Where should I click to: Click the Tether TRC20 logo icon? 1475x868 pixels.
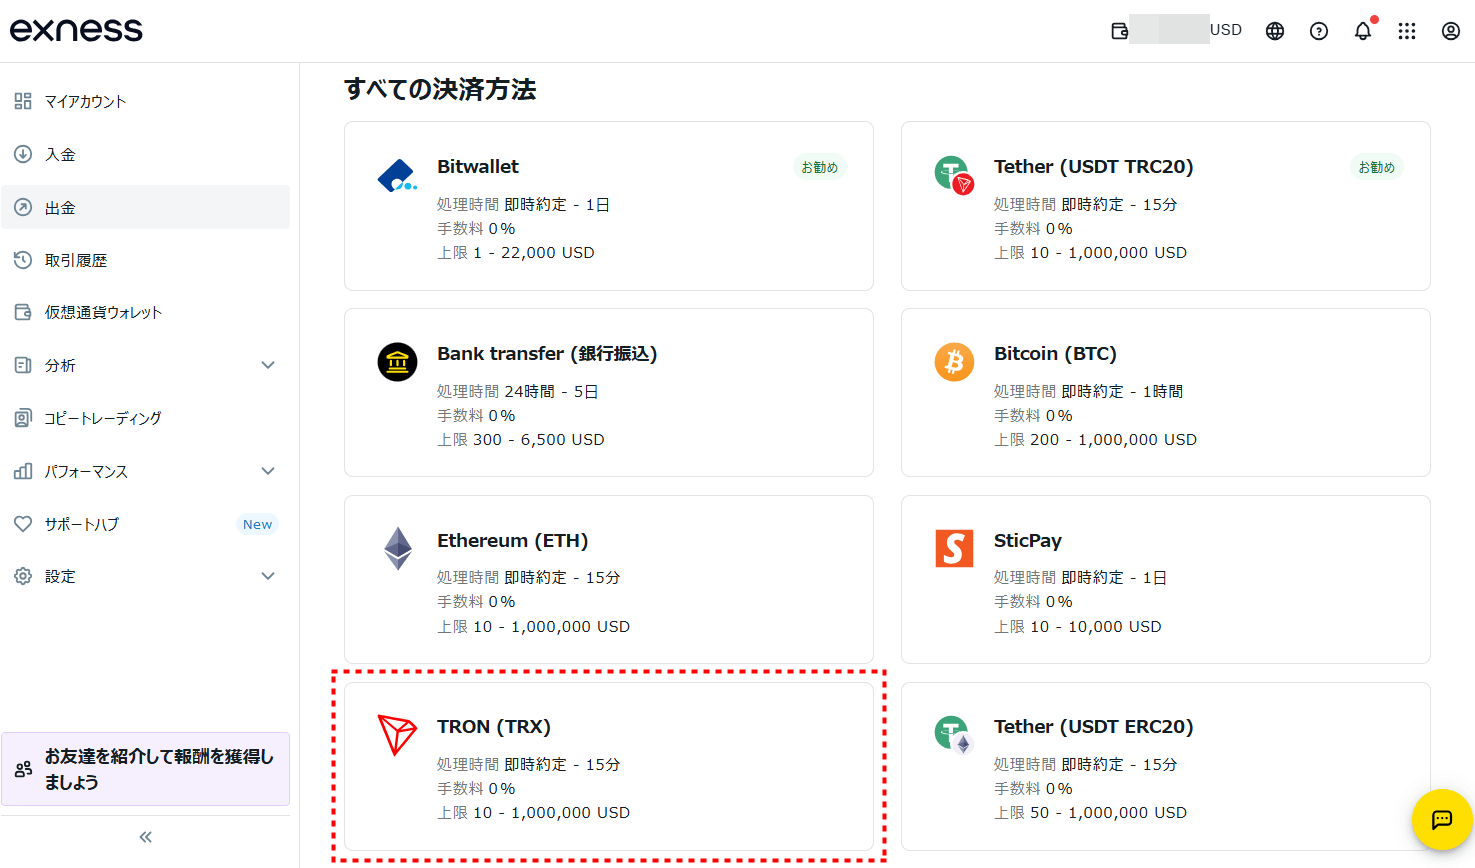pos(954,175)
